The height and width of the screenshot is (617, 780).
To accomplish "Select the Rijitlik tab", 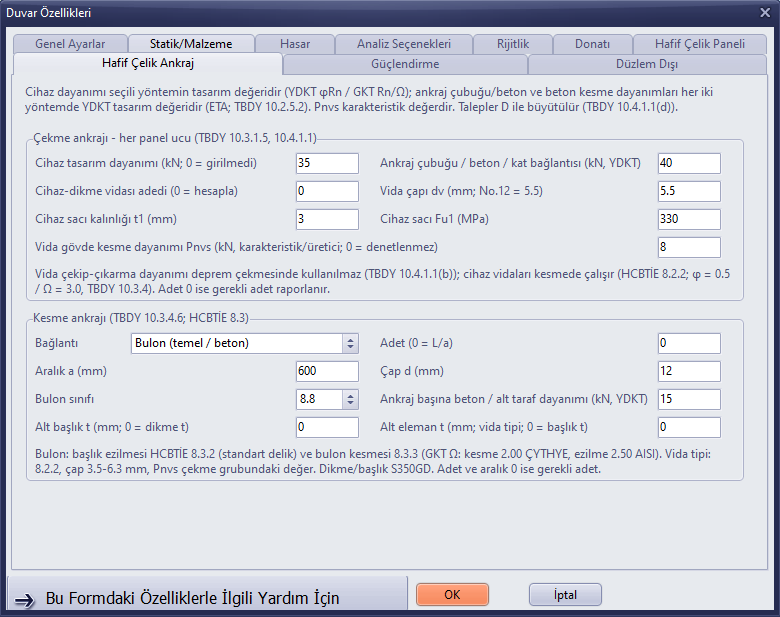I will (x=513, y=44).
